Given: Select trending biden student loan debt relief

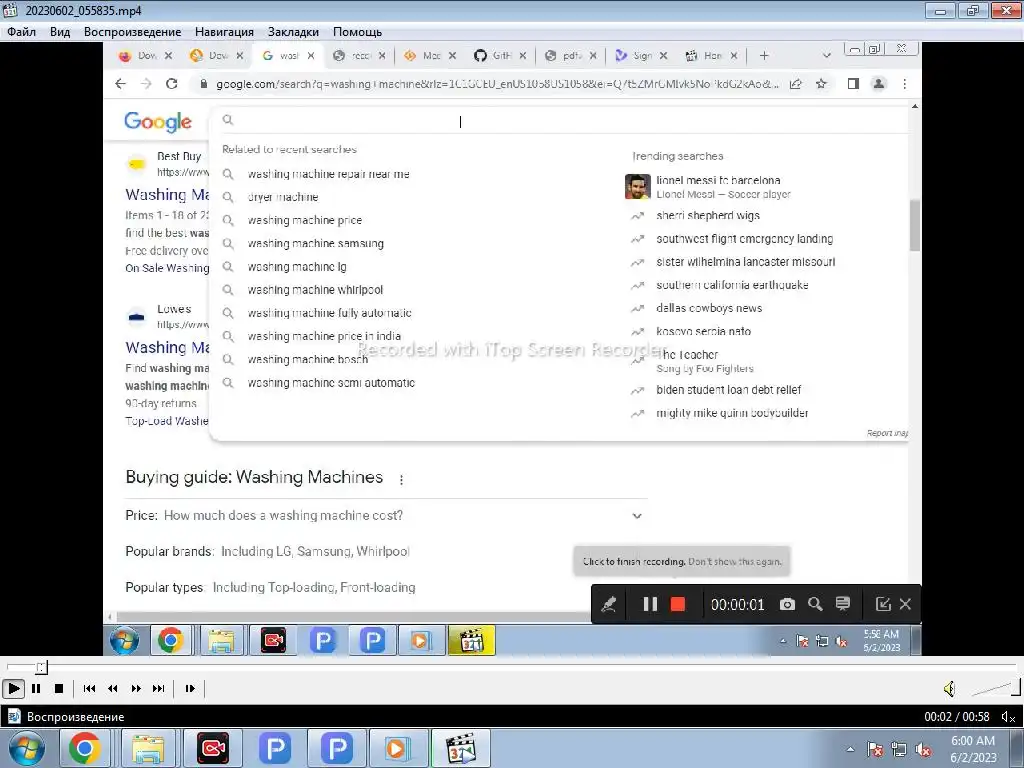Looking at the screenshot, I should pos(728,389).
